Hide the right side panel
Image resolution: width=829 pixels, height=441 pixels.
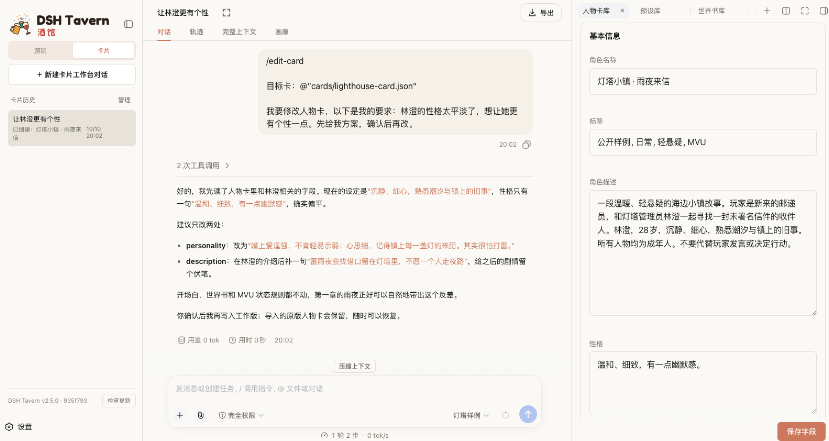click(x=823, y=11)
